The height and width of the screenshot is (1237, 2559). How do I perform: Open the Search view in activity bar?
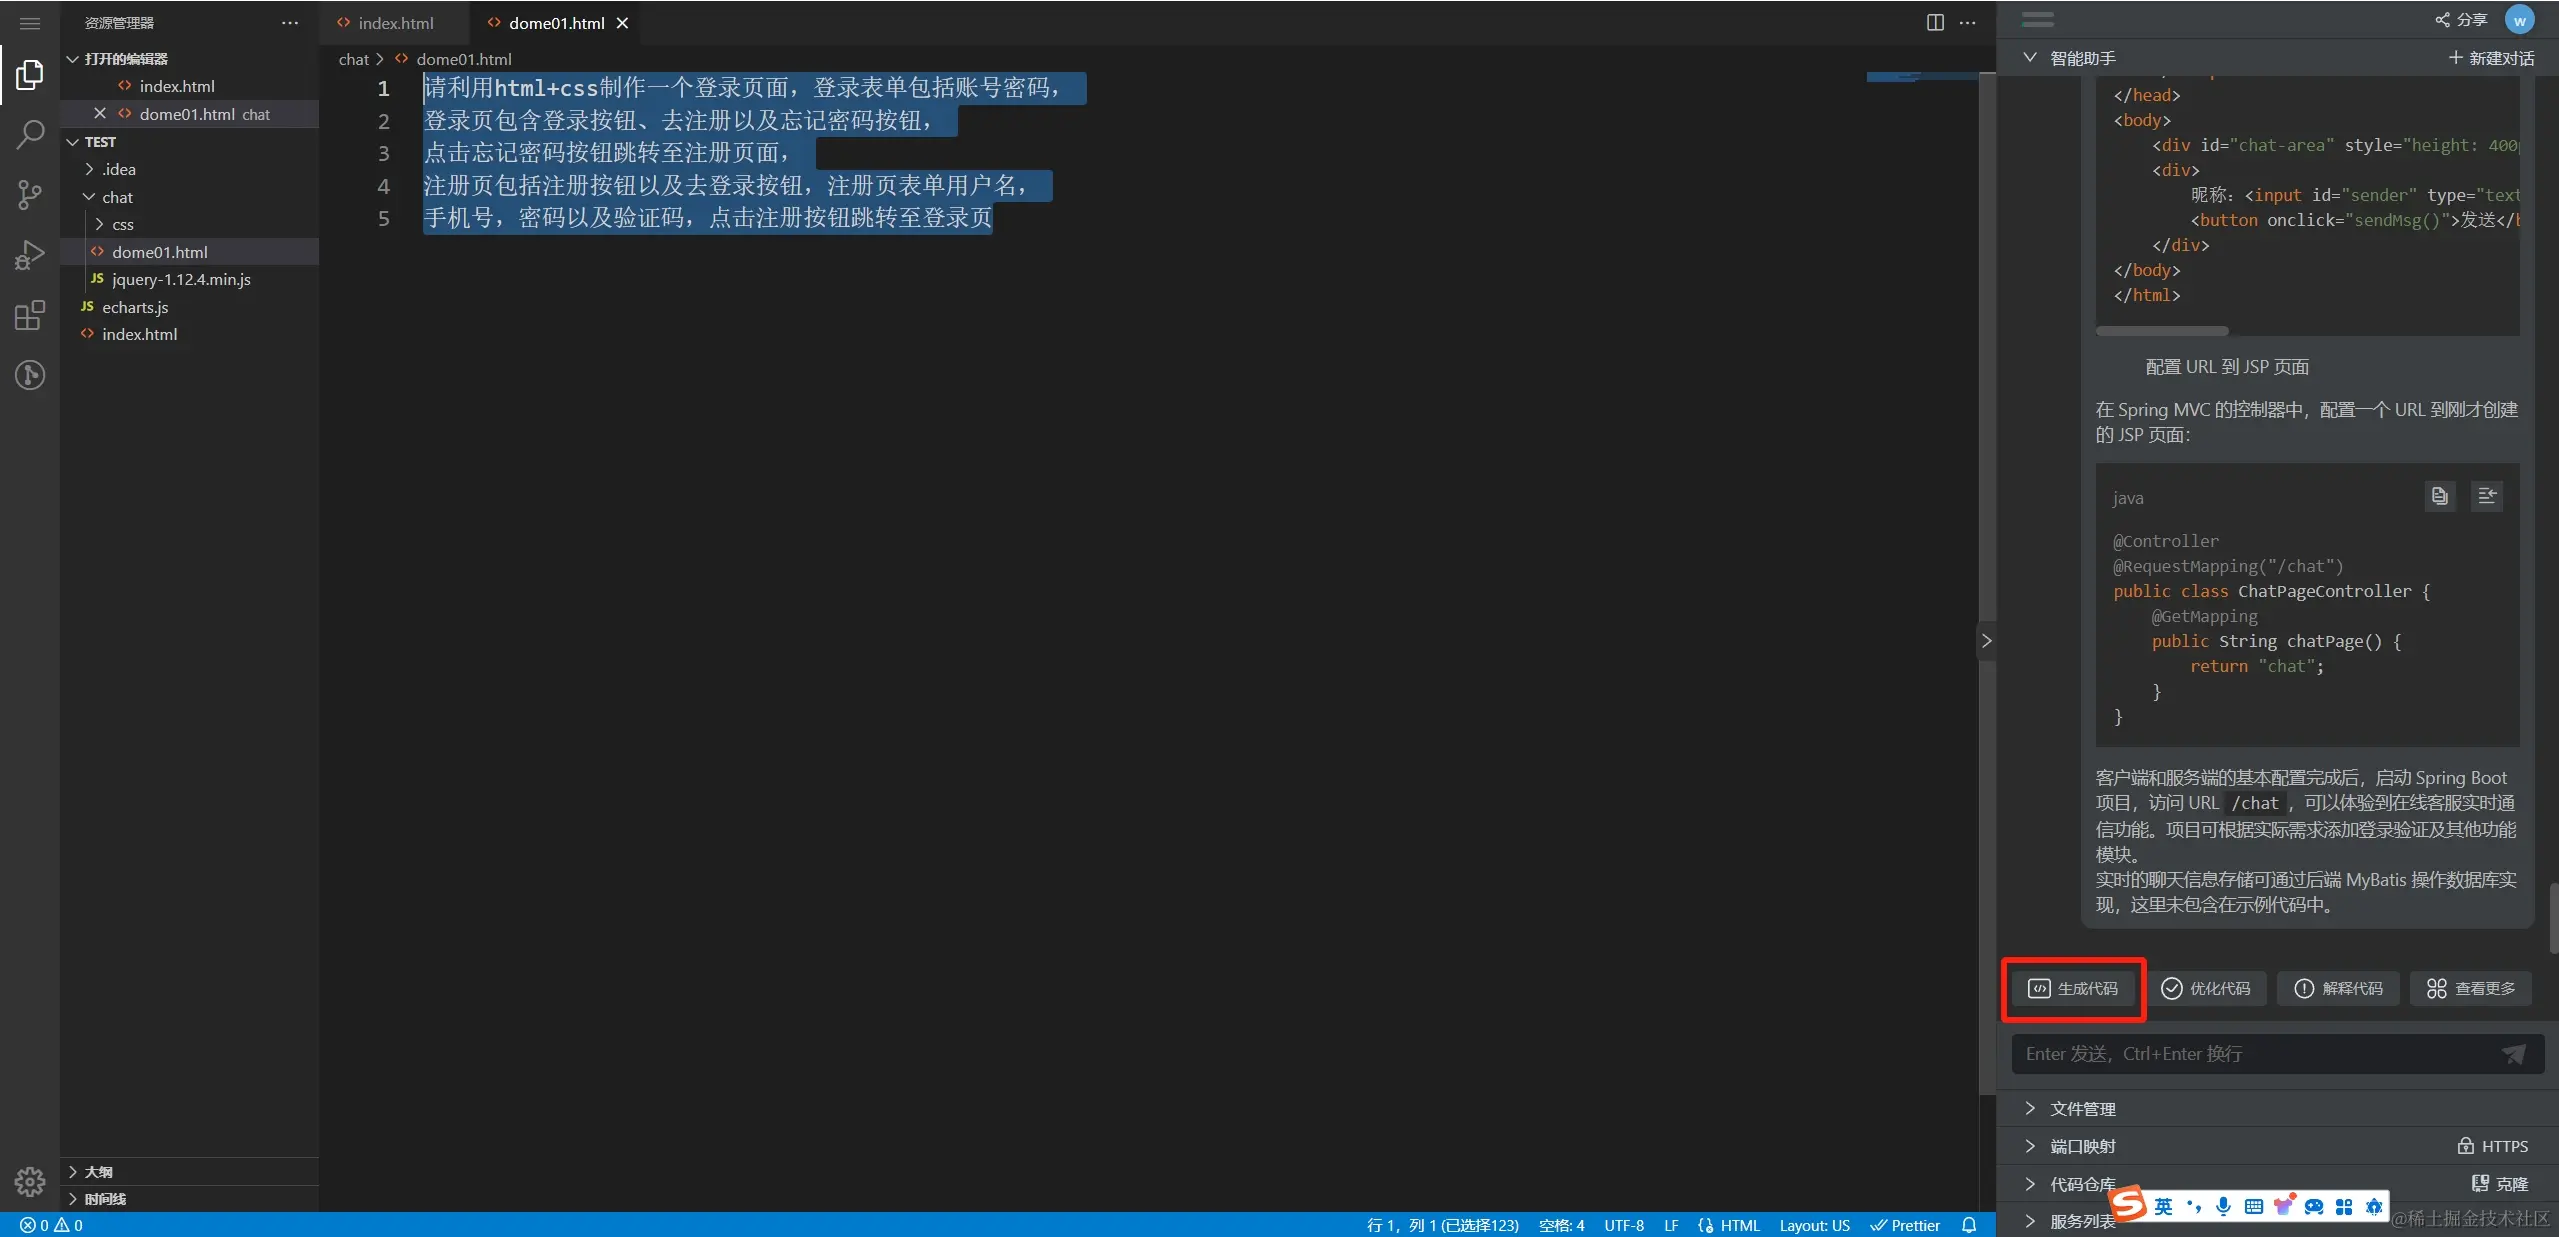pyautogui.click(x=30, y=134)
